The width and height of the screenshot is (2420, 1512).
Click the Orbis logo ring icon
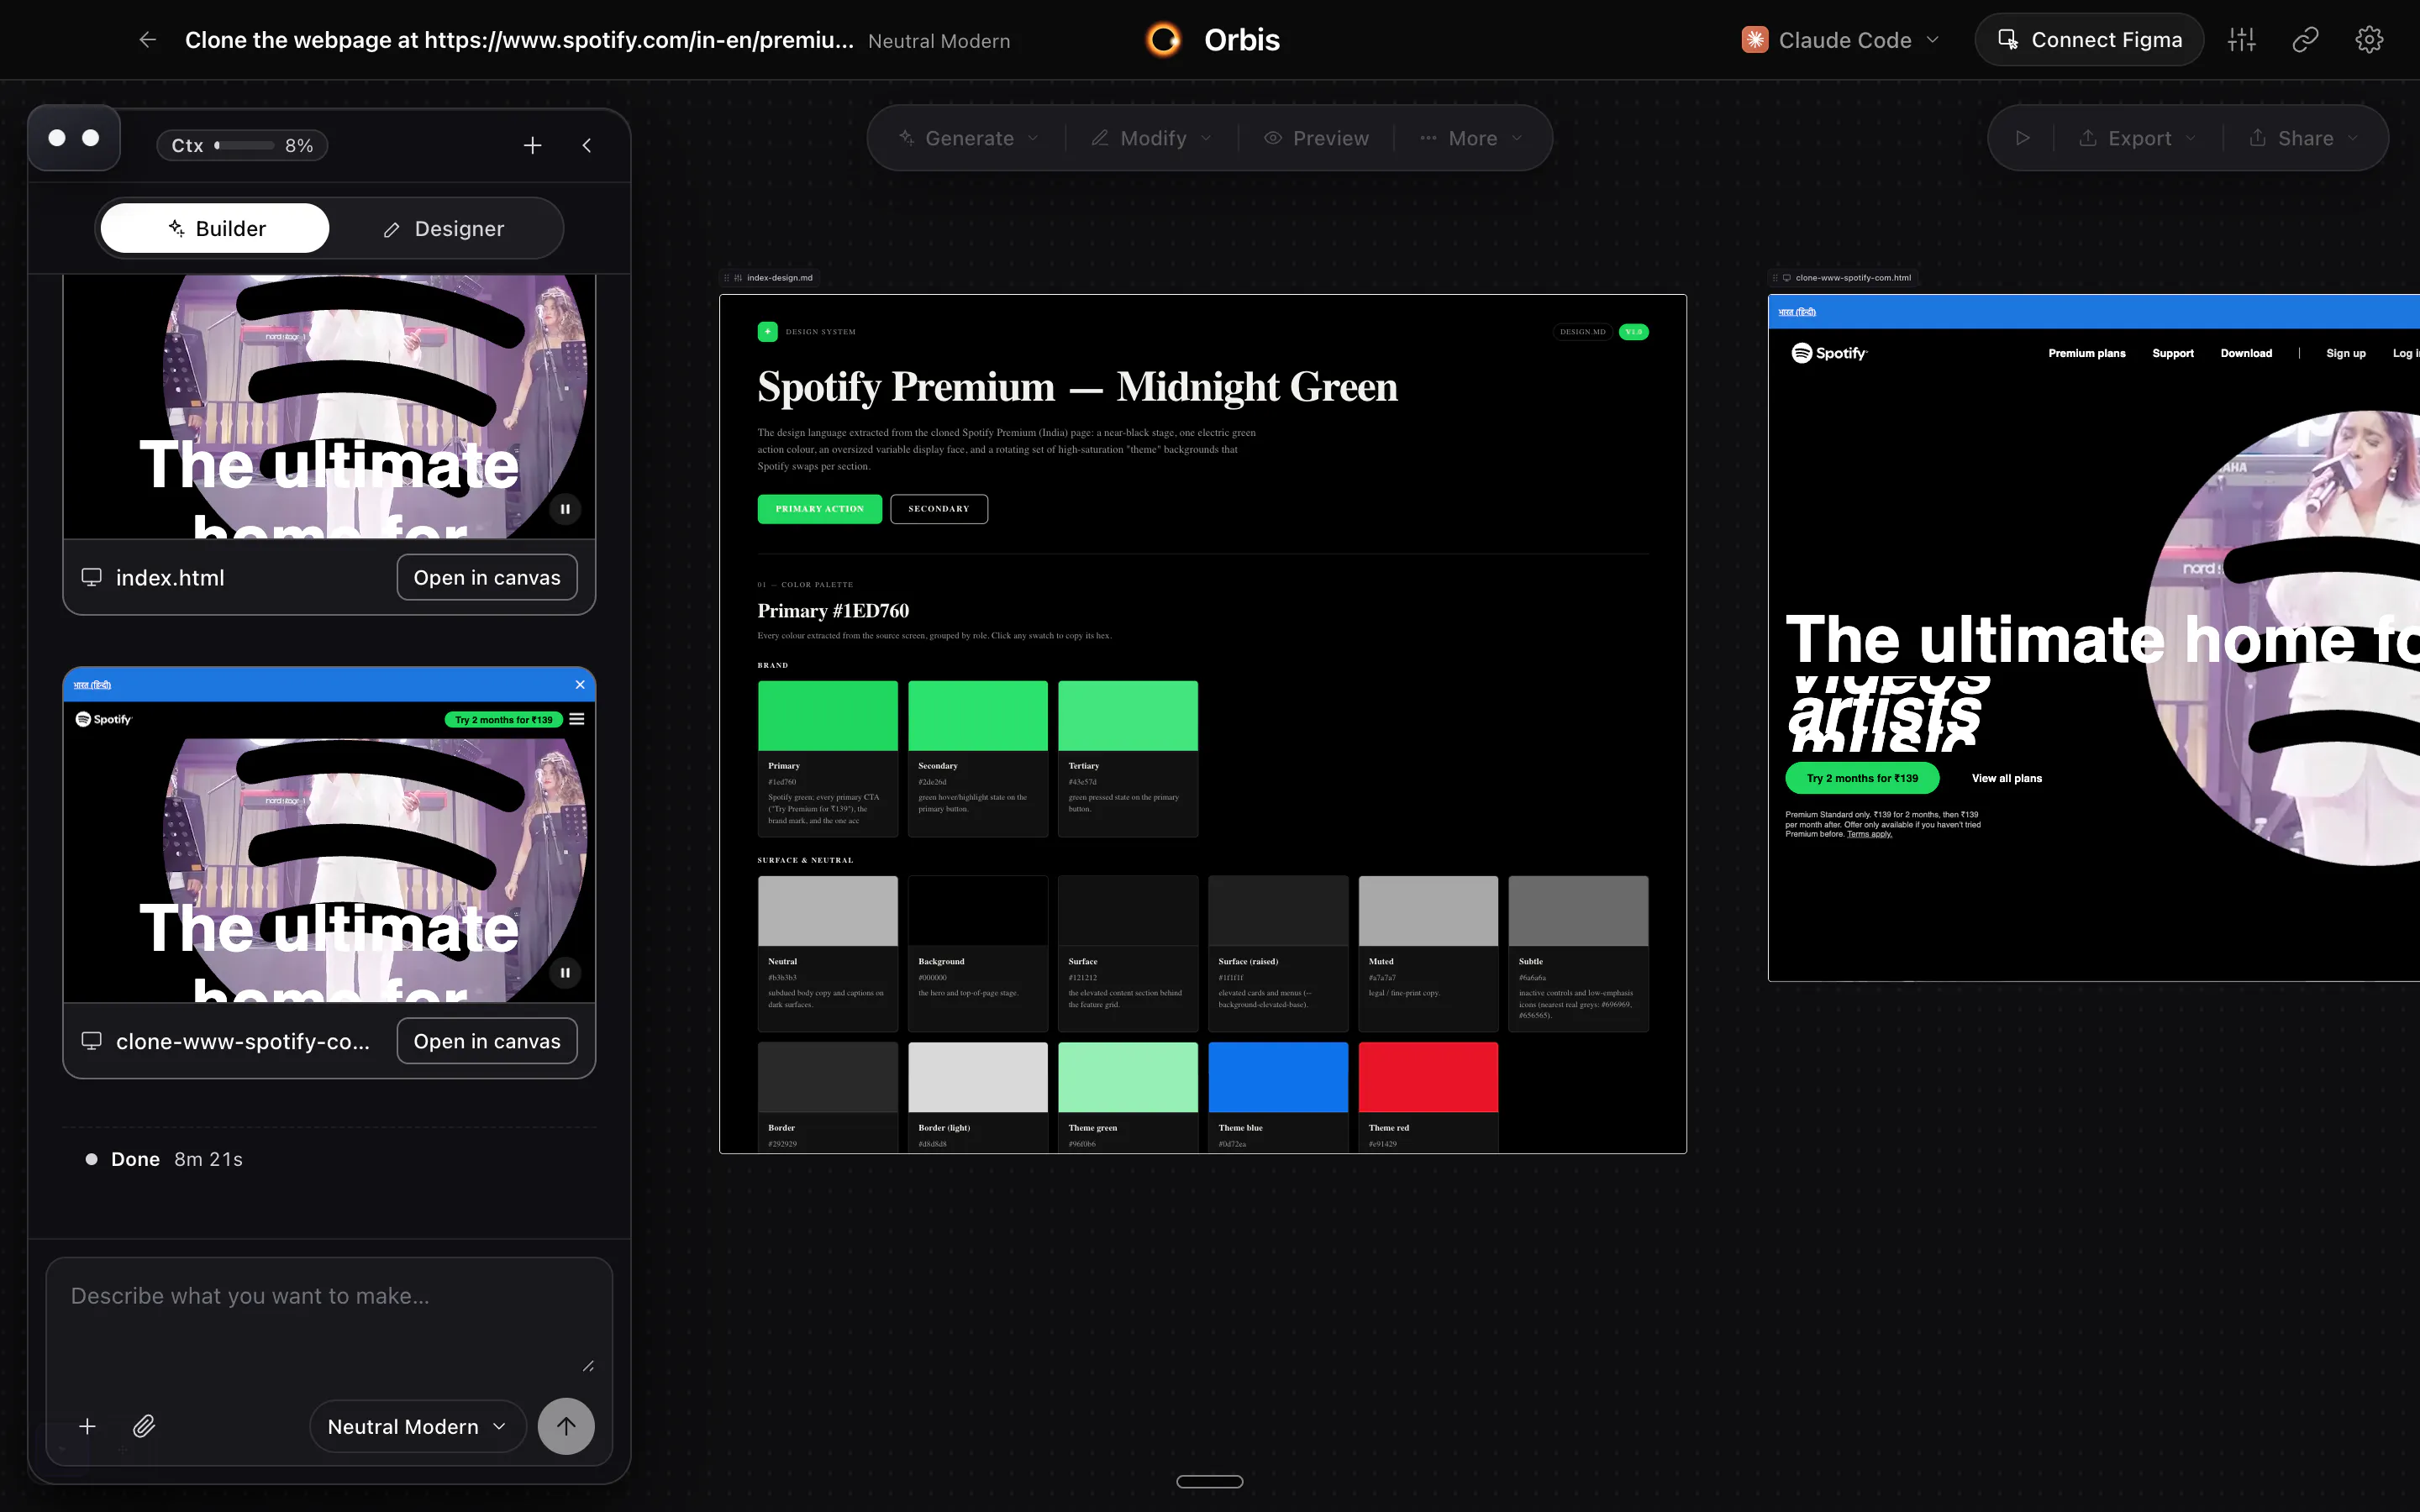[x=1163, y=40]
